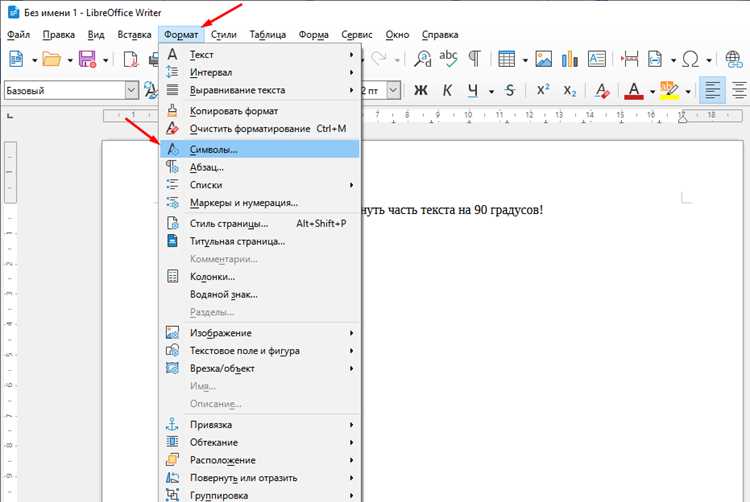Expand font color dropdown arrow
This screenshot has height=502, width=750.
(652, 91)
